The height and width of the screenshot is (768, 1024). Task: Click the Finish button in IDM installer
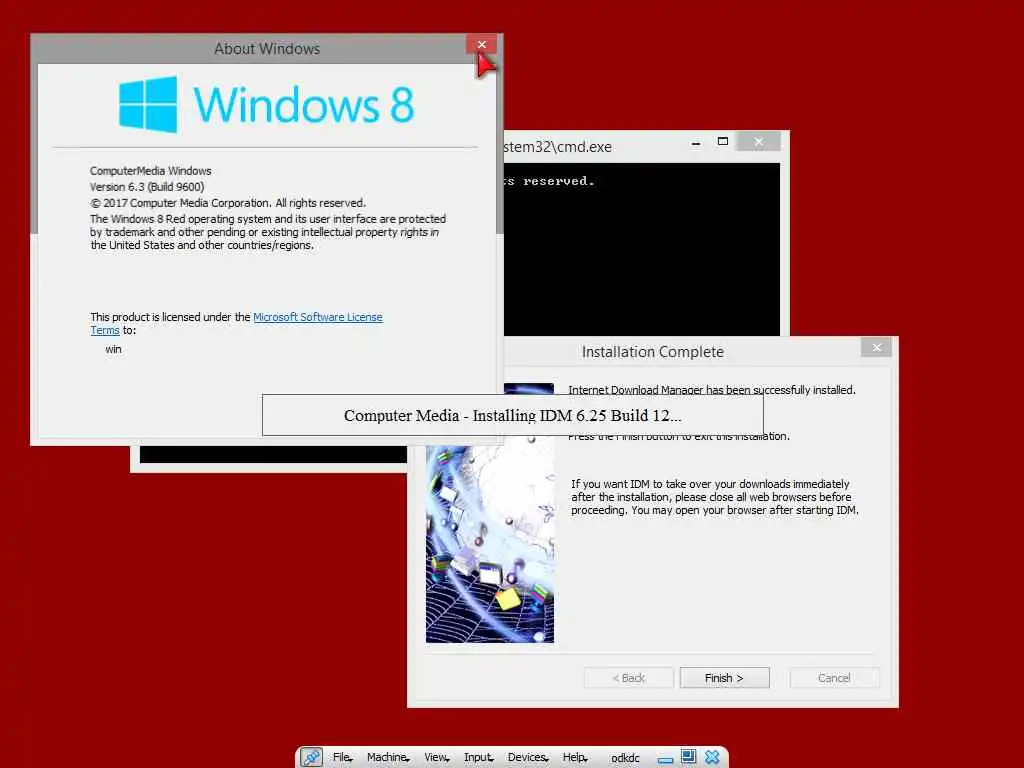(724, 678)
